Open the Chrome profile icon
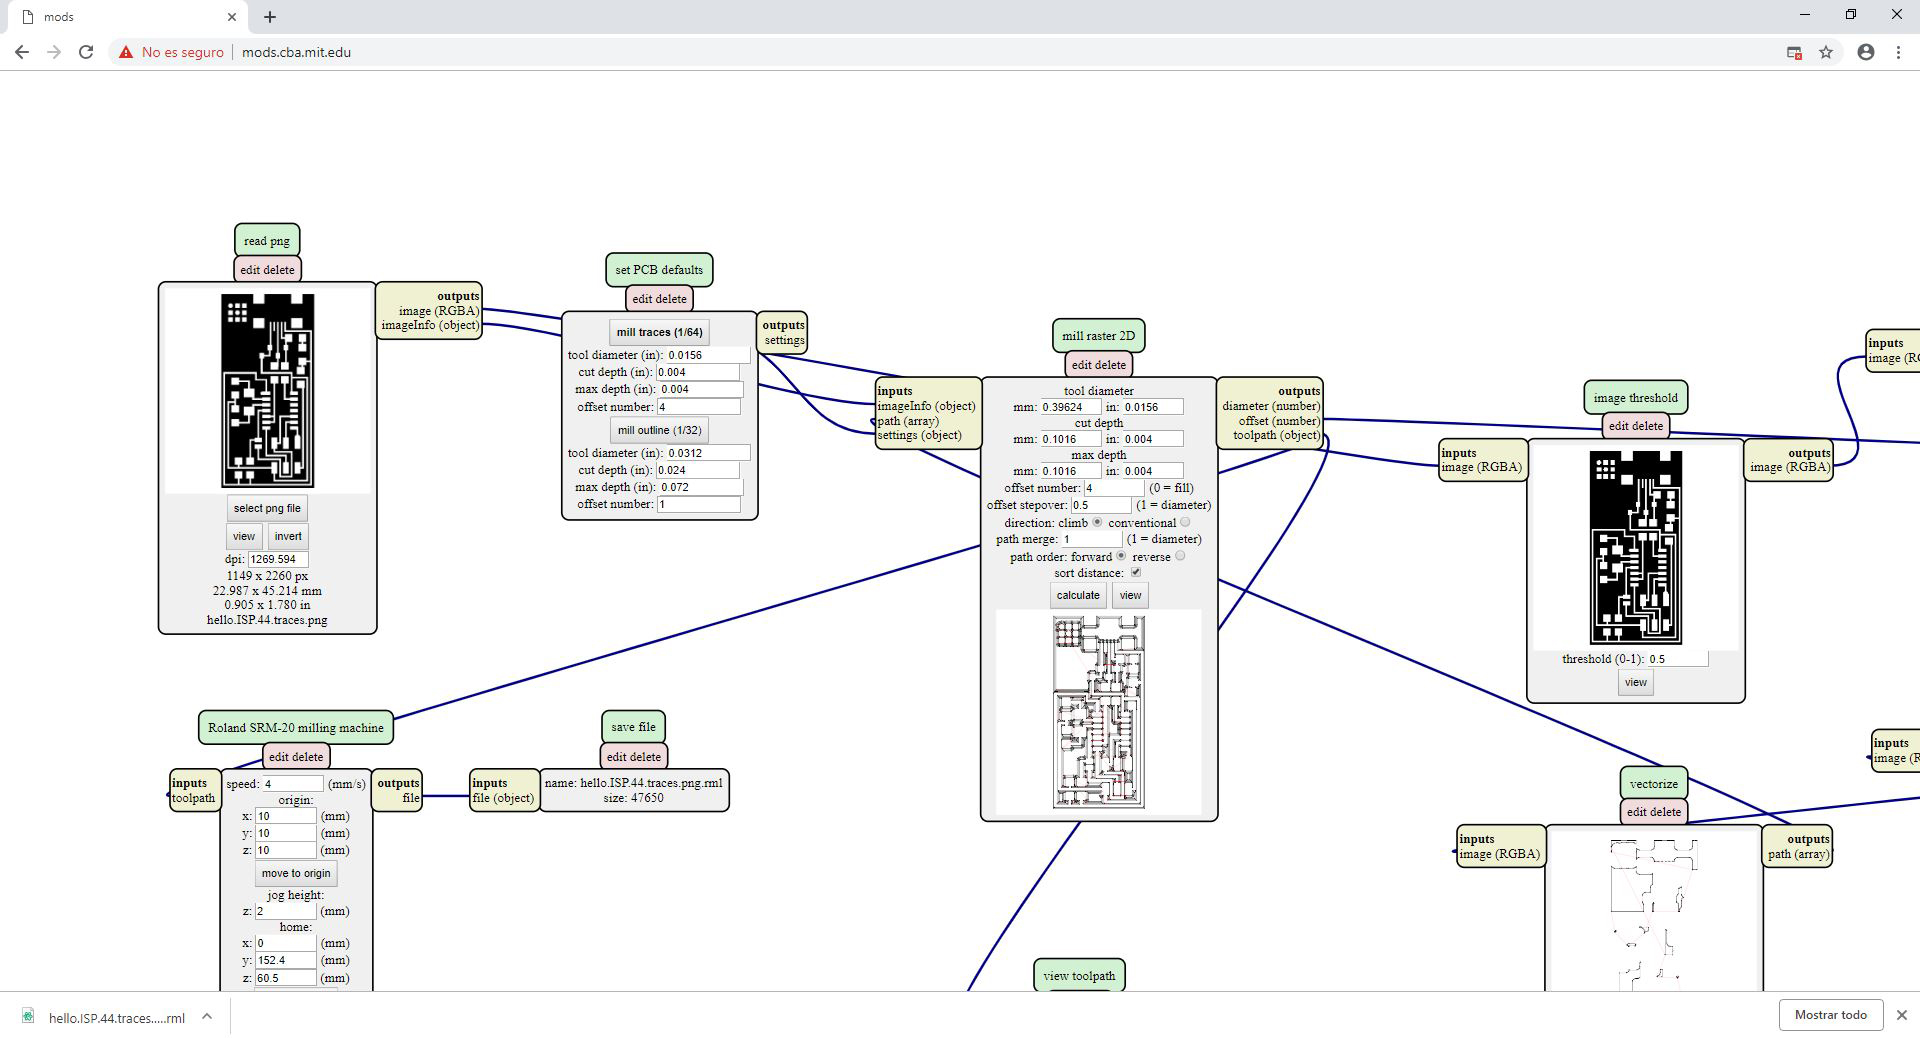 pyautogui.click(x=1865, y=52)
